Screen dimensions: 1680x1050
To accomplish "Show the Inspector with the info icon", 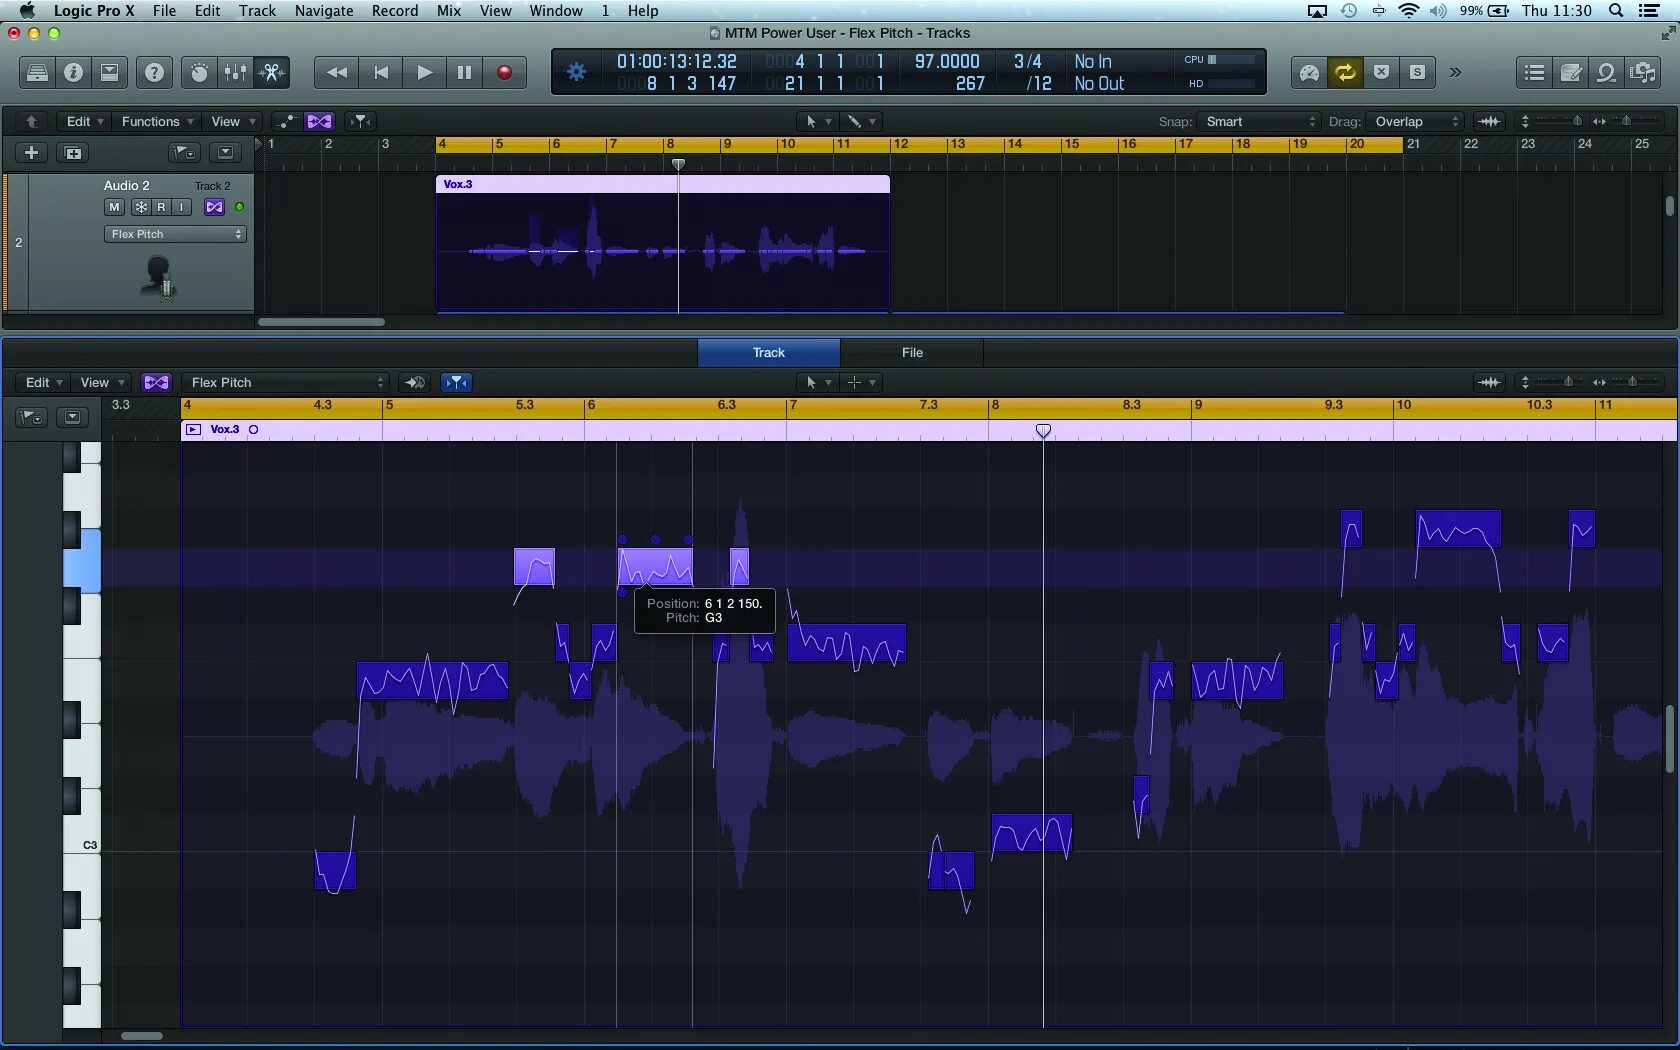I will point(73,72).
